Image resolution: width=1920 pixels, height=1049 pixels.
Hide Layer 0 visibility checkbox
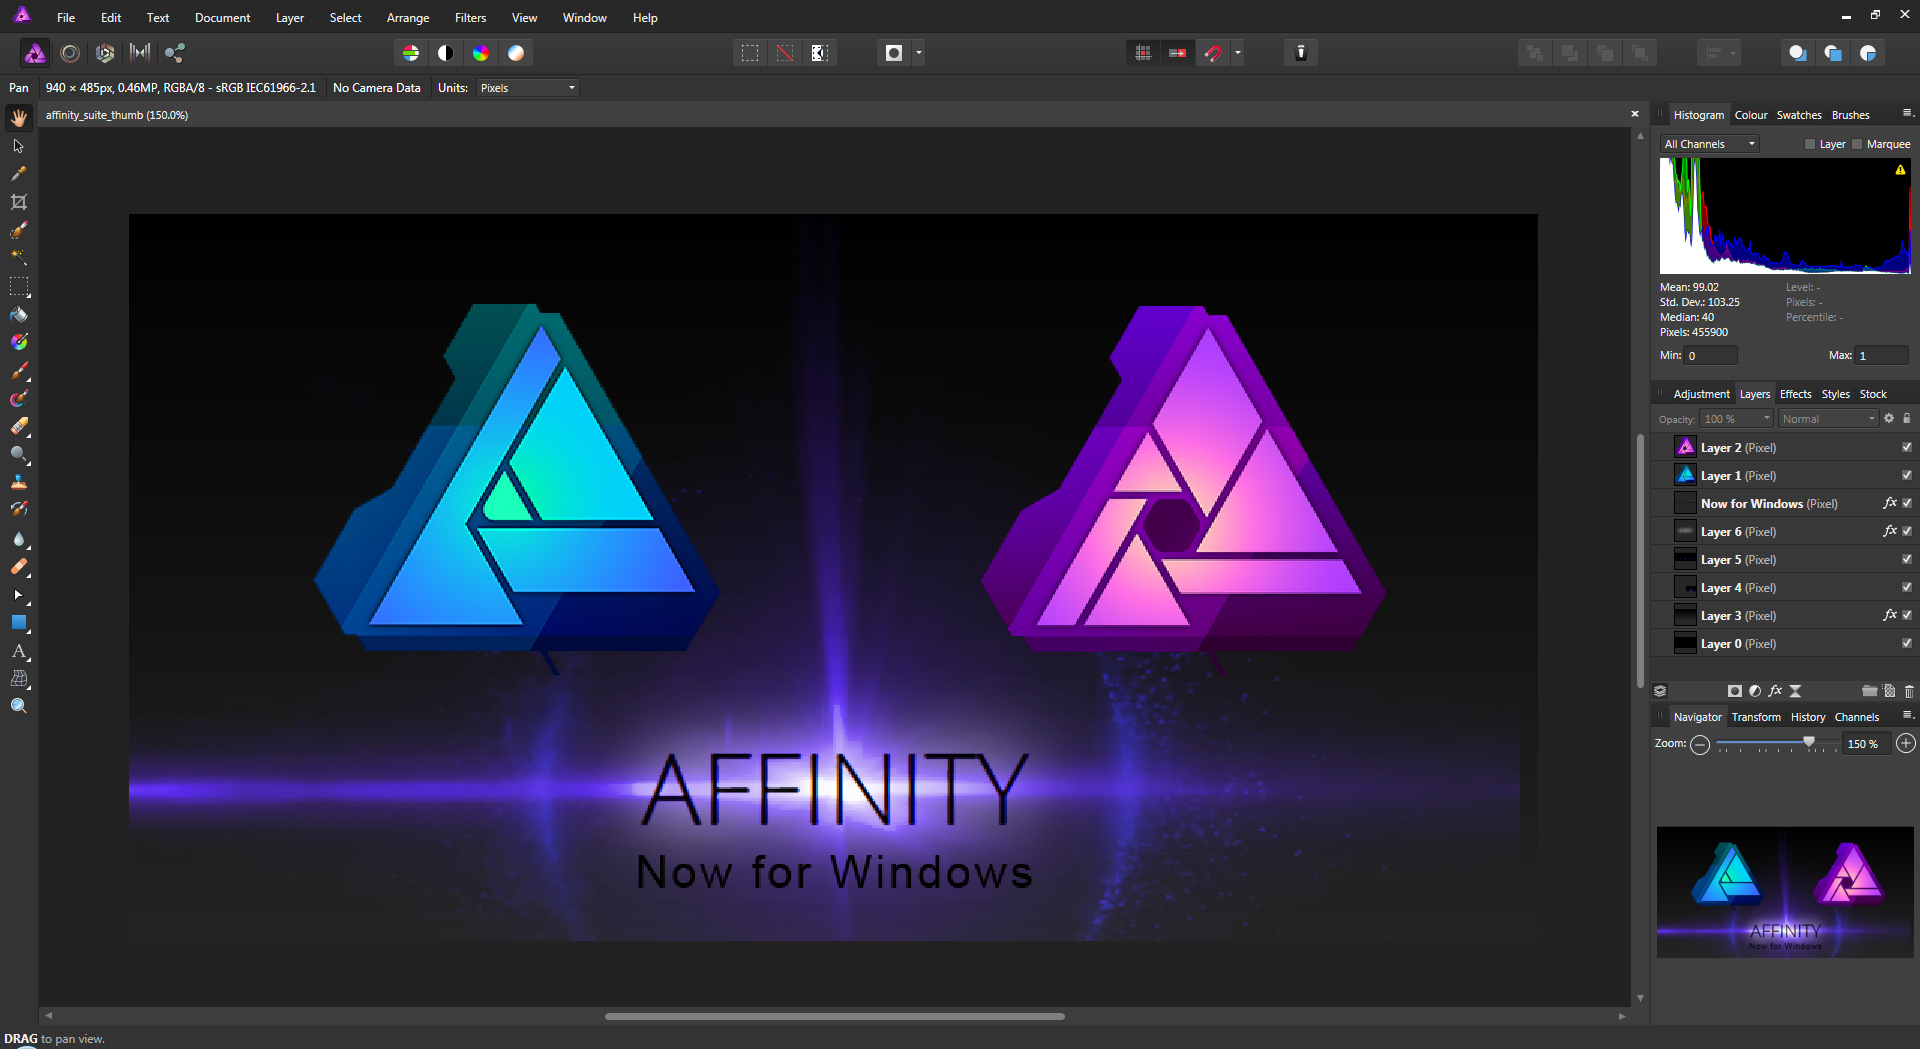(x=1907, y=643)
